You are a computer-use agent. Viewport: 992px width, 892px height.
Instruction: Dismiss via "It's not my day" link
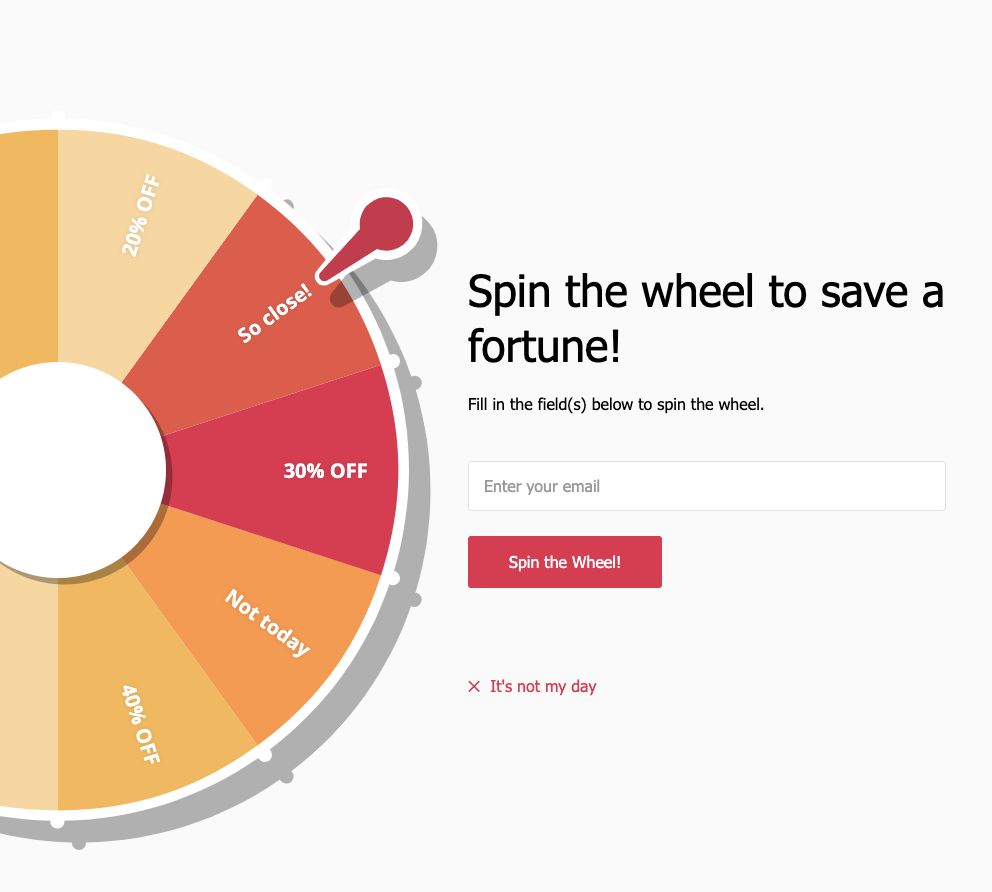coord(543,686)
